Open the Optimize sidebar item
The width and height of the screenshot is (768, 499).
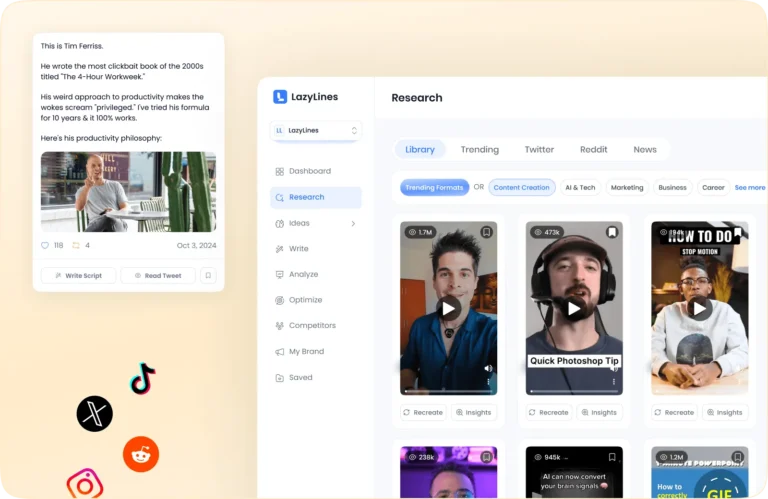coord(316,300)
